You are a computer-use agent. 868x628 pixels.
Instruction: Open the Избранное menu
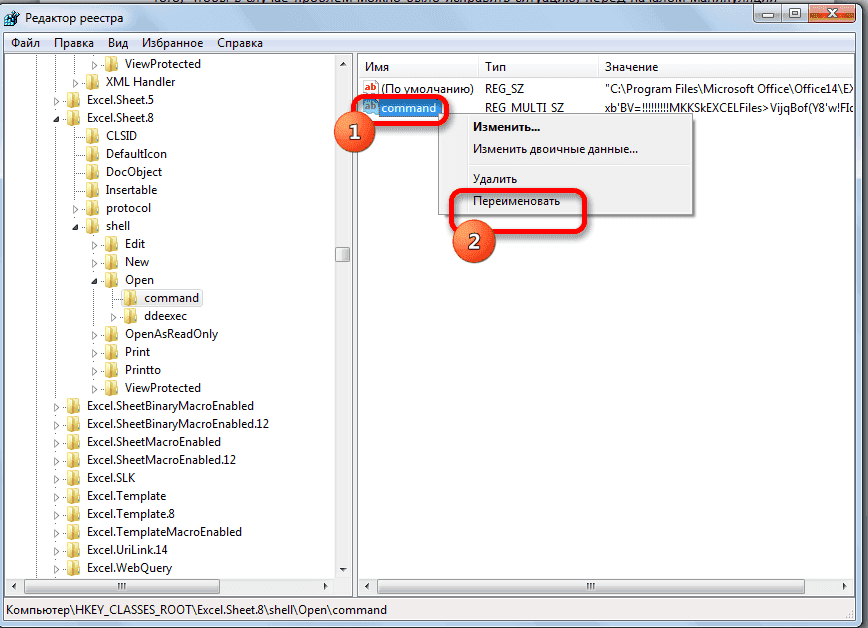173,43
